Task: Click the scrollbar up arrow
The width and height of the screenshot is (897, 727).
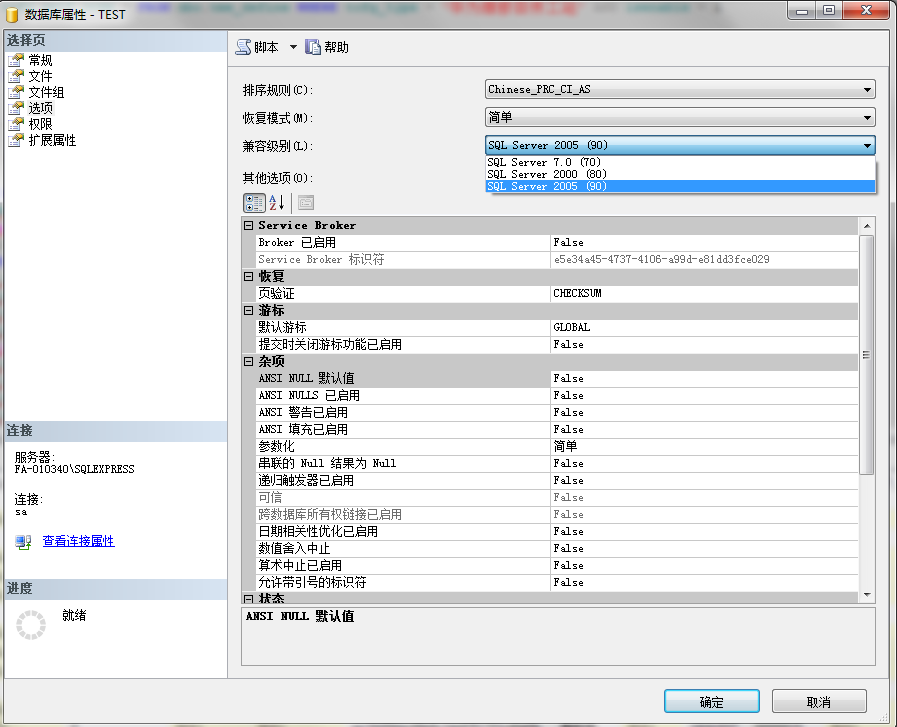Action: coord(867,226)
